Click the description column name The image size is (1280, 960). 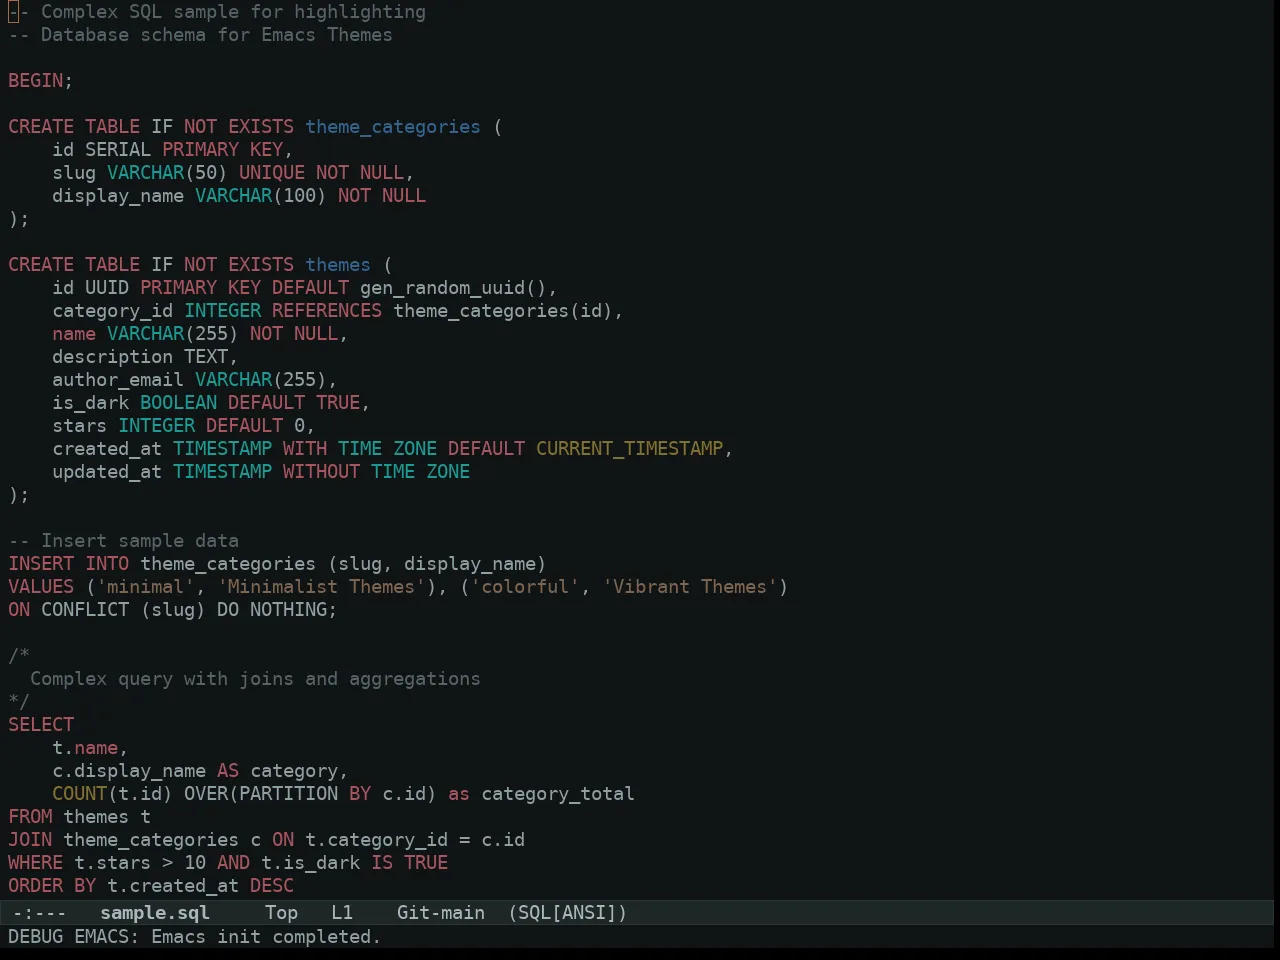pyautogui.click(x=113, y=357)
